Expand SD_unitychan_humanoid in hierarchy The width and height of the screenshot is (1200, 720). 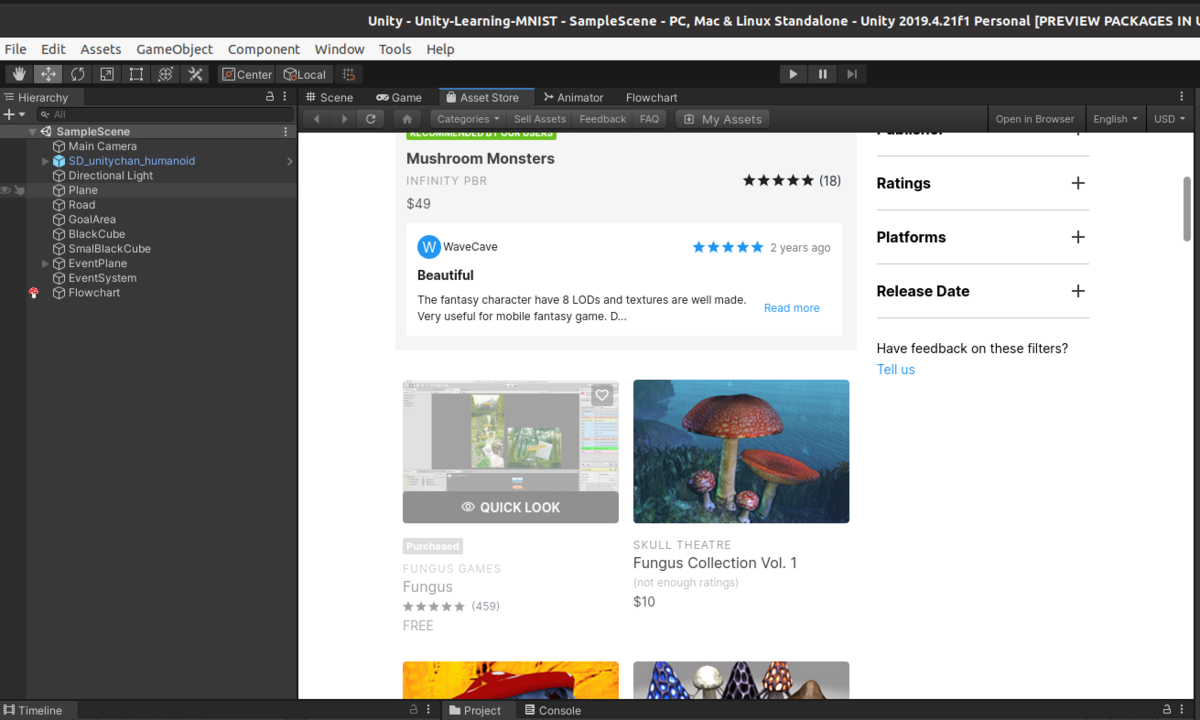pyautogui.click(x=45, y=161)
